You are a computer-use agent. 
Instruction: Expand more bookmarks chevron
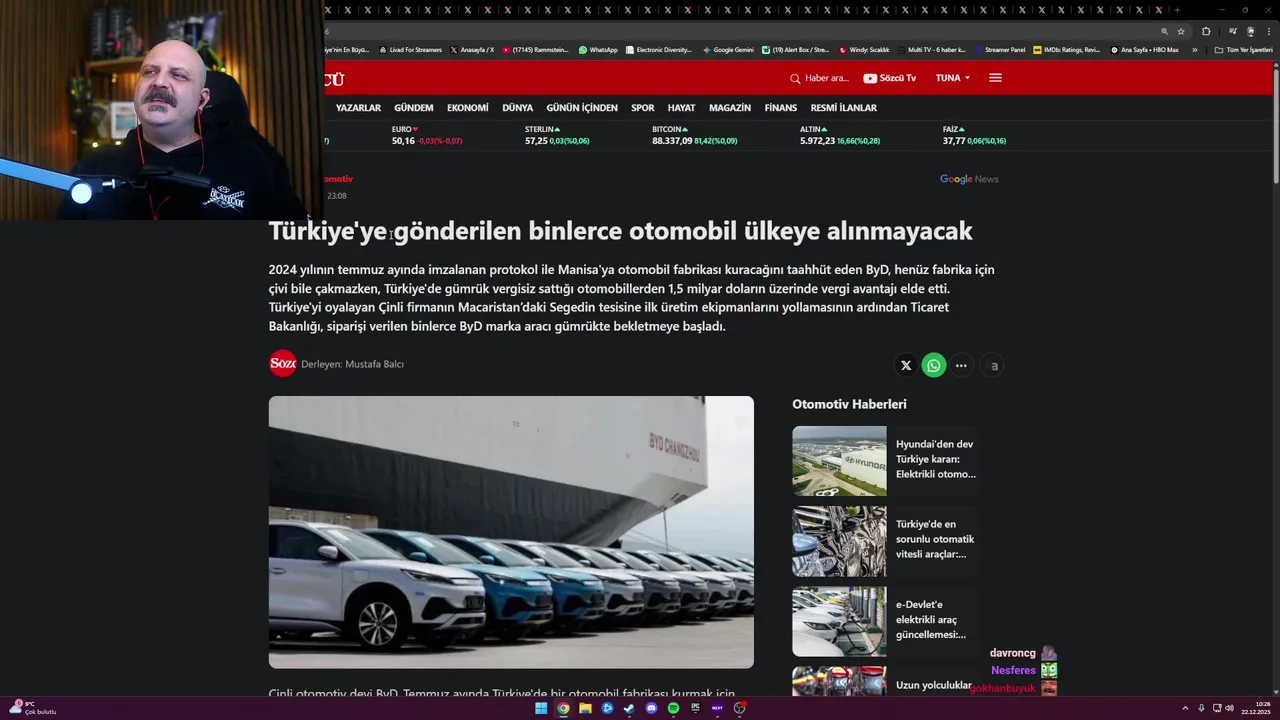pyautogui.click(x=1194, y=49)
